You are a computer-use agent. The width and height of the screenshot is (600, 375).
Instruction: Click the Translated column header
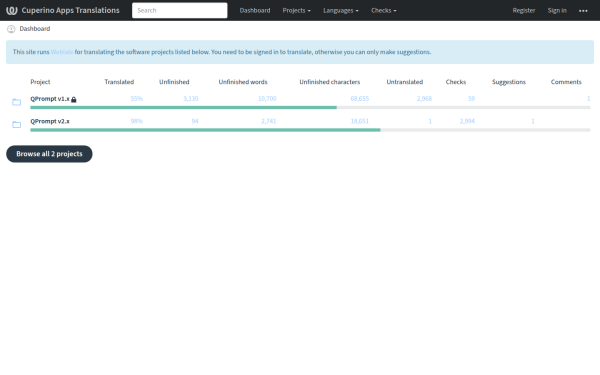(119, 82)
